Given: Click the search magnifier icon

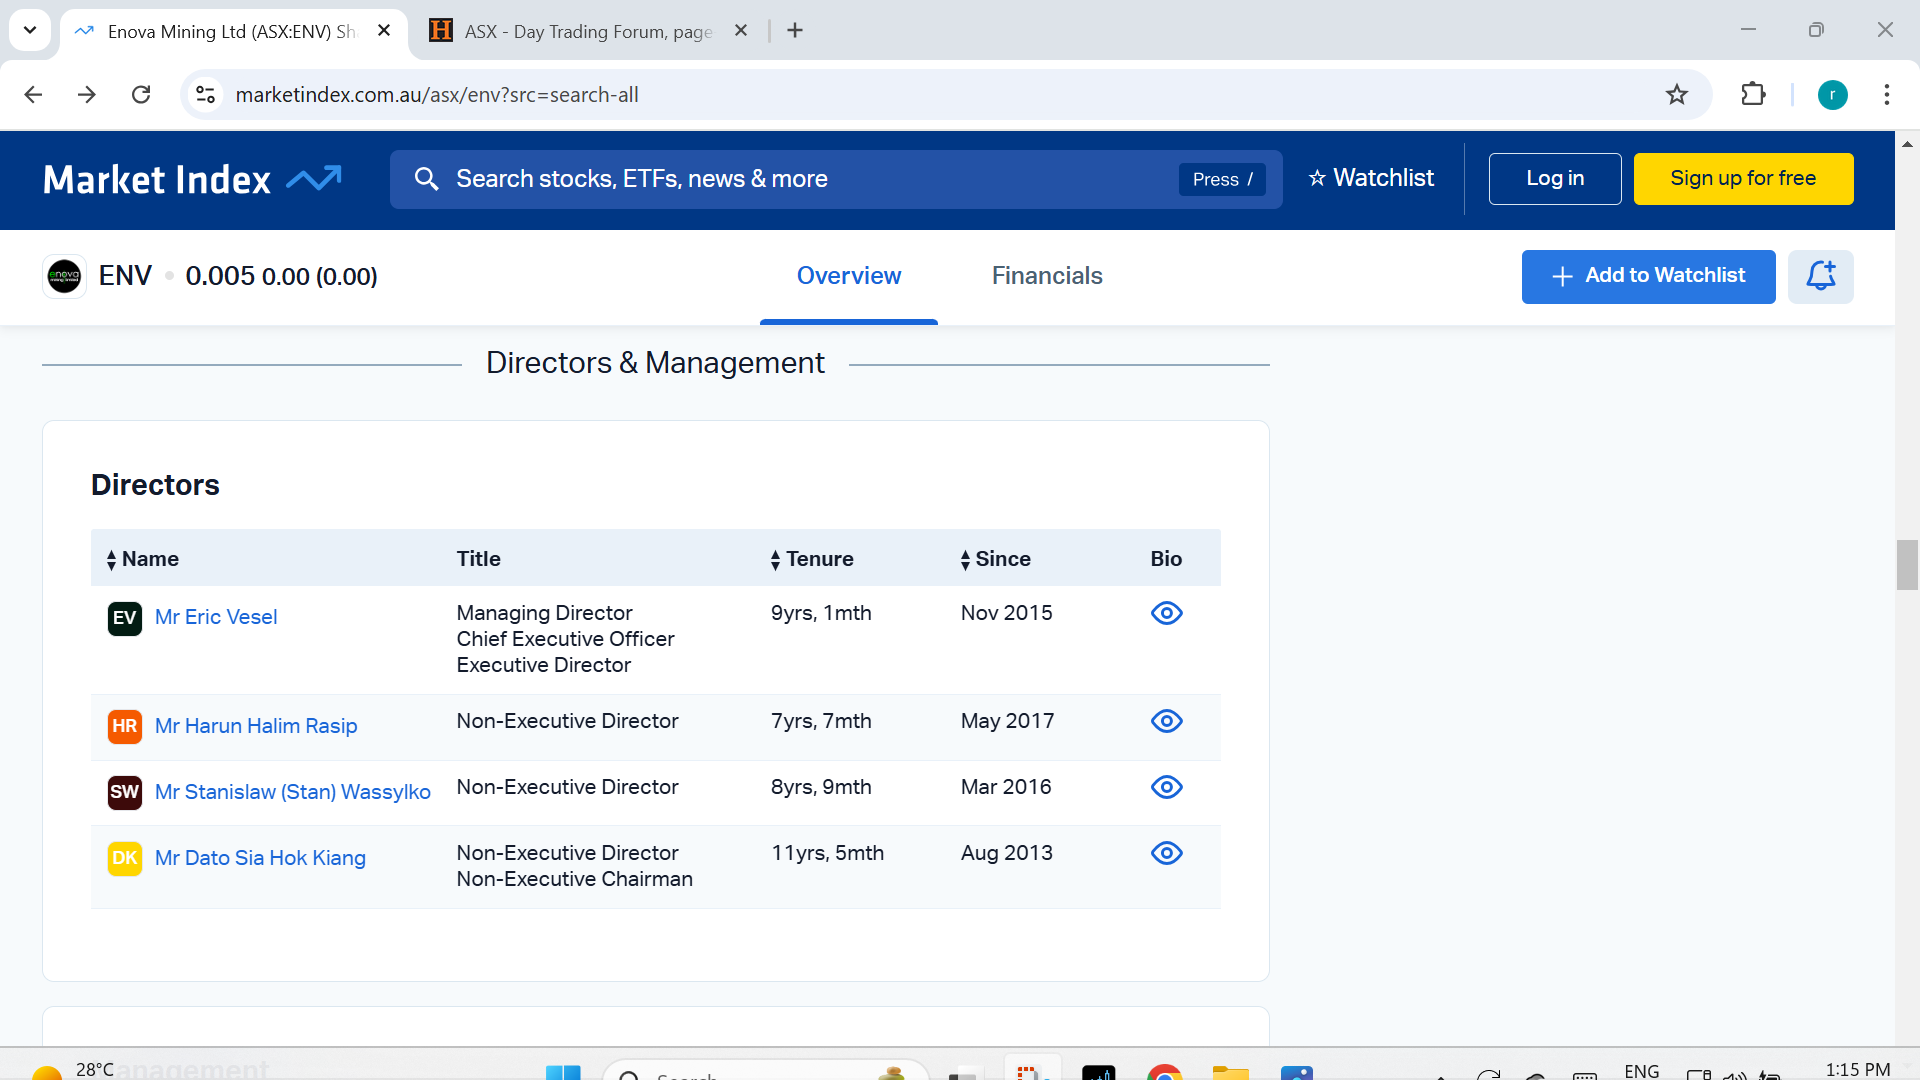Looking at the screenshot, I should [426, 179].
